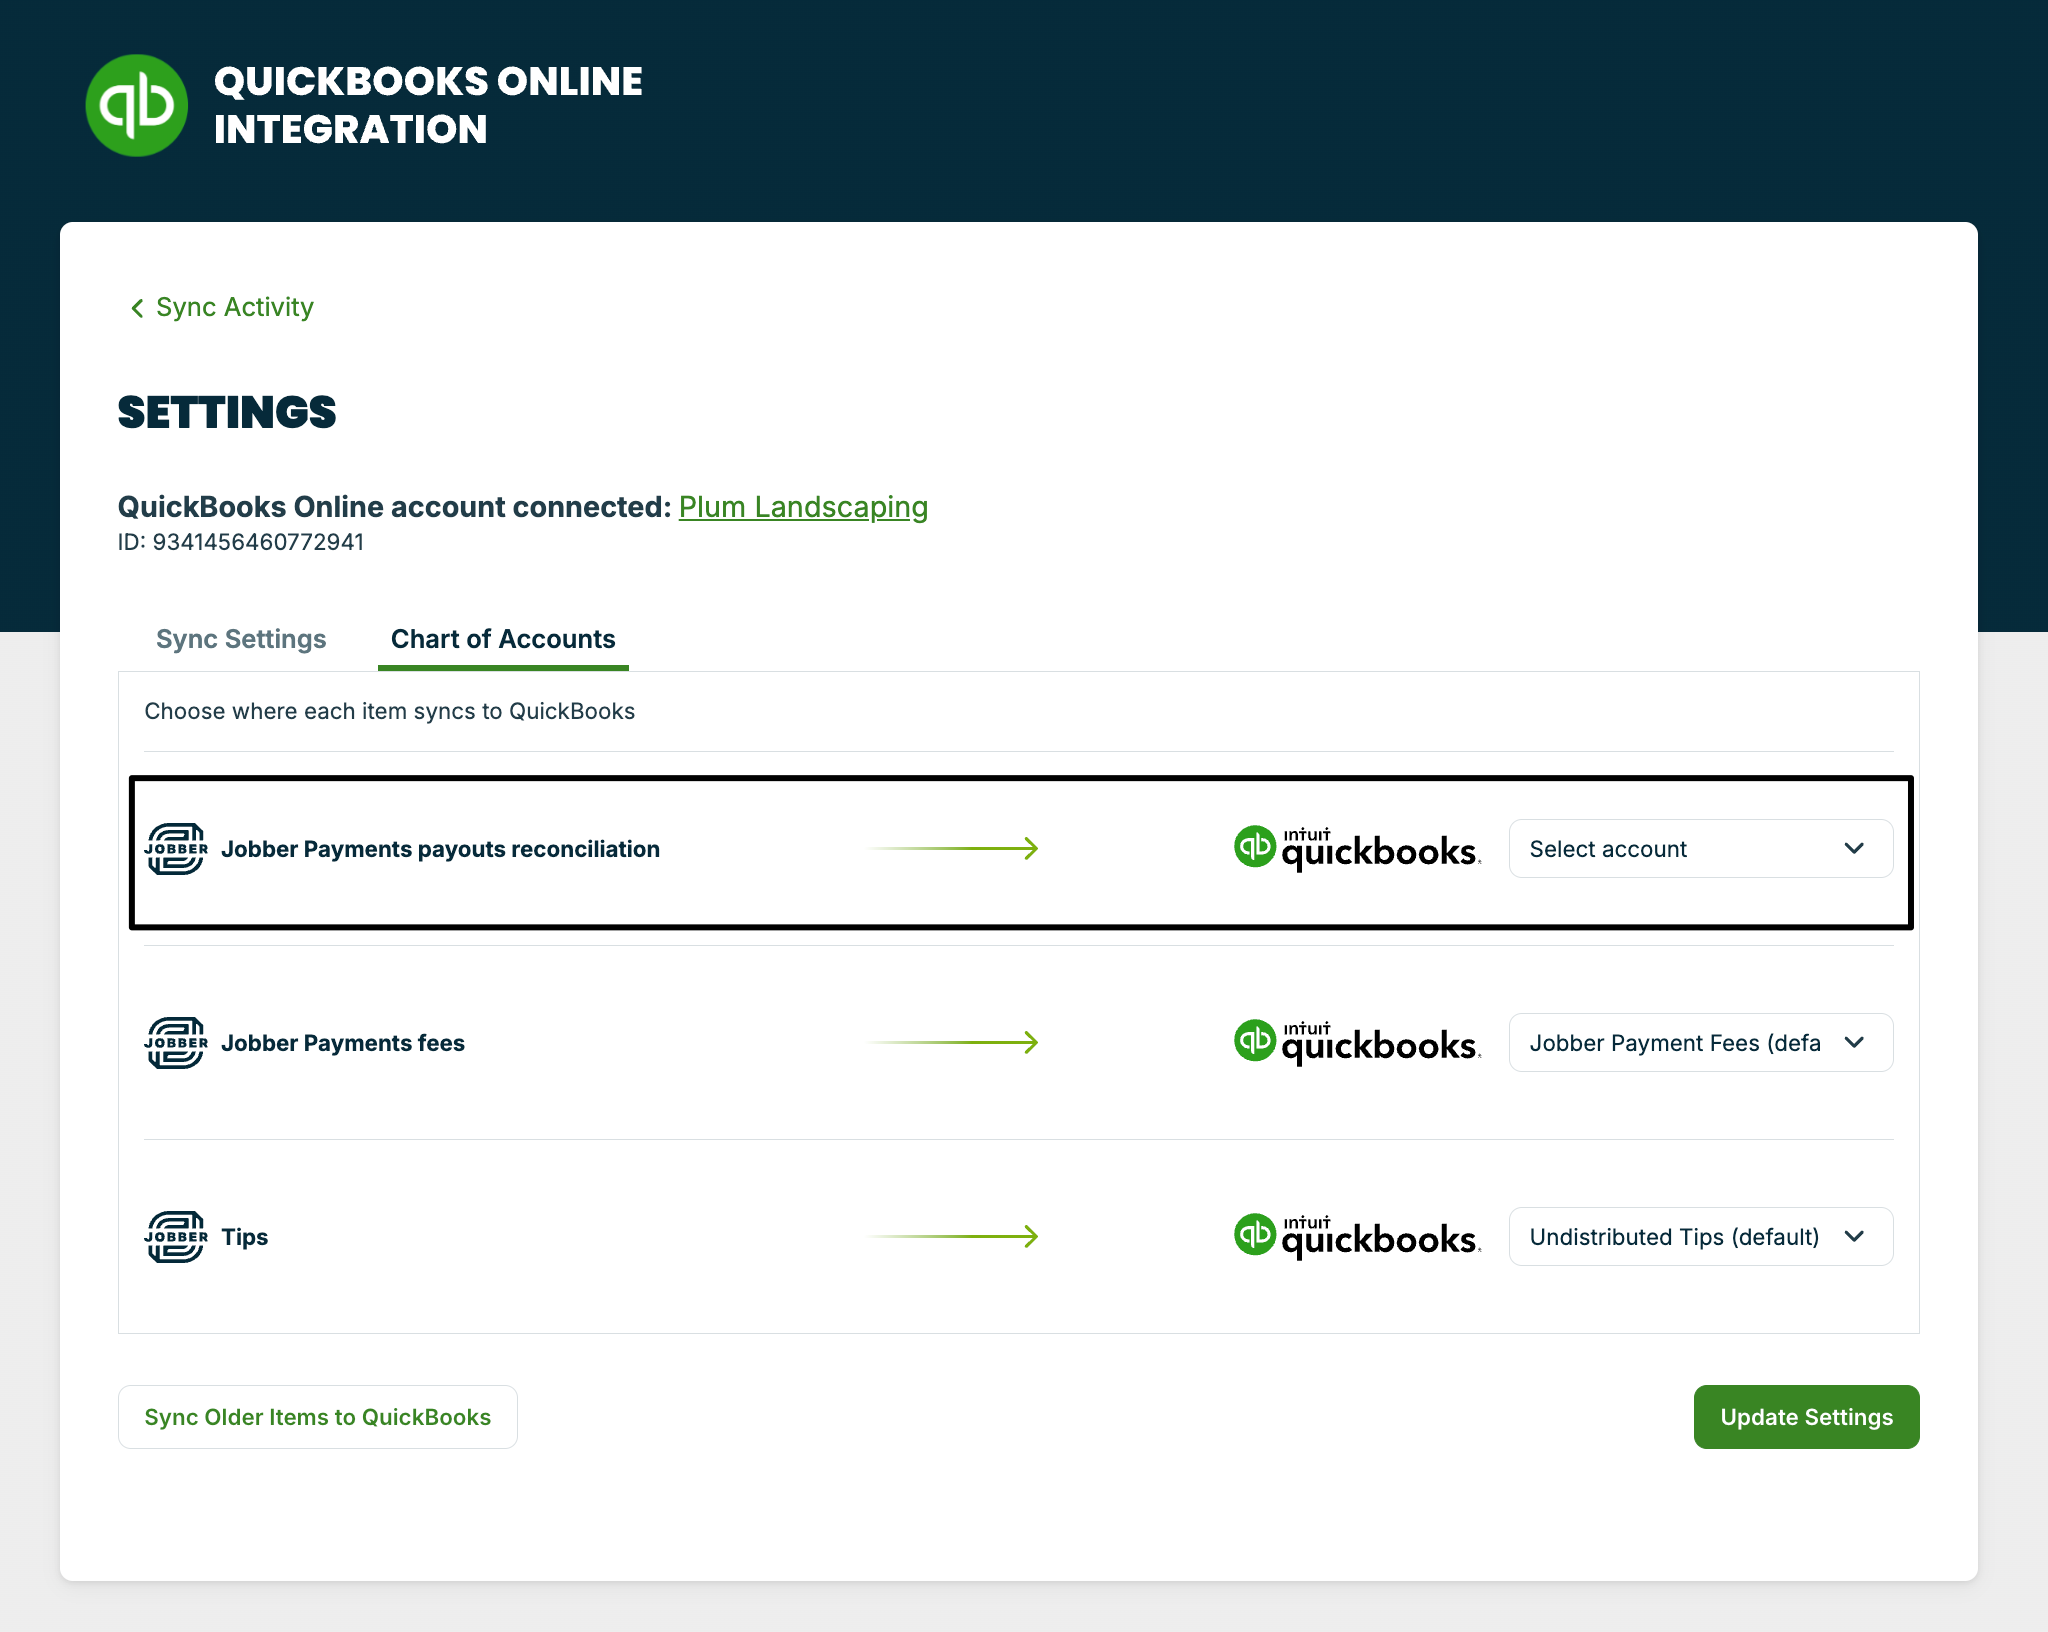Viewport: 2048px width, 1632px height.
Task: Open the Undistributed Tips dropdown
Action: [x=1700, y=1237]
